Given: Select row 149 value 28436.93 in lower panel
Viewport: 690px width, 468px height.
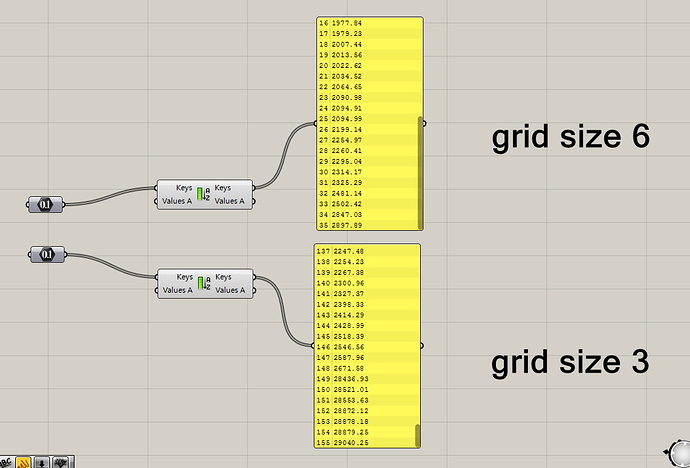Looking at the screenshot, I should [366, 379].
